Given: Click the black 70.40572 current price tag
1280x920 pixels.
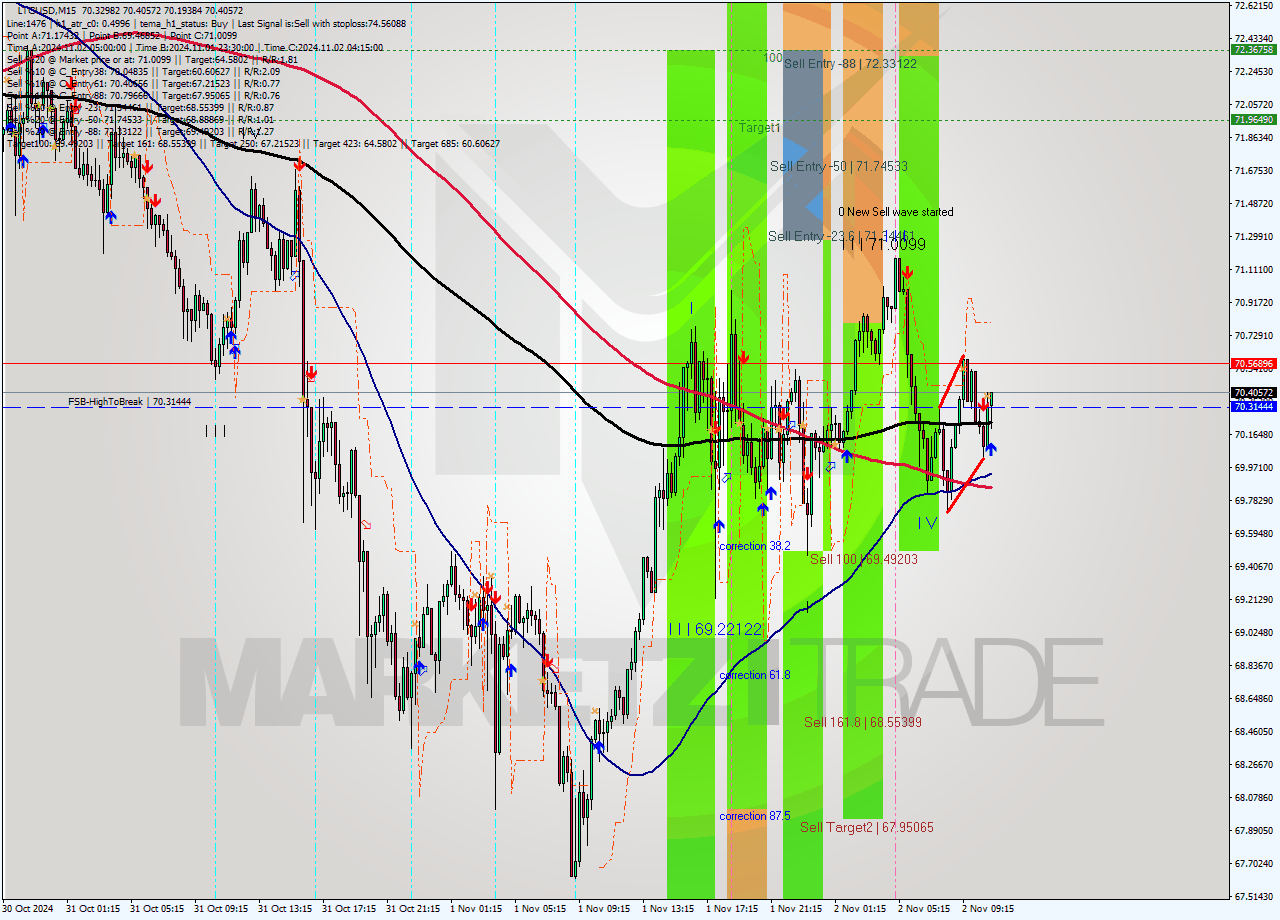Looking at the screenshot, I should pyautogui.click(x=1253, y=393).
